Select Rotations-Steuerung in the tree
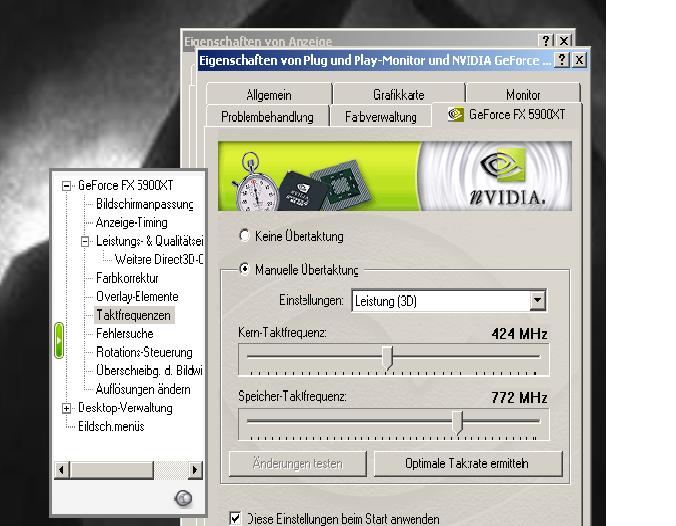 (144, 352)
